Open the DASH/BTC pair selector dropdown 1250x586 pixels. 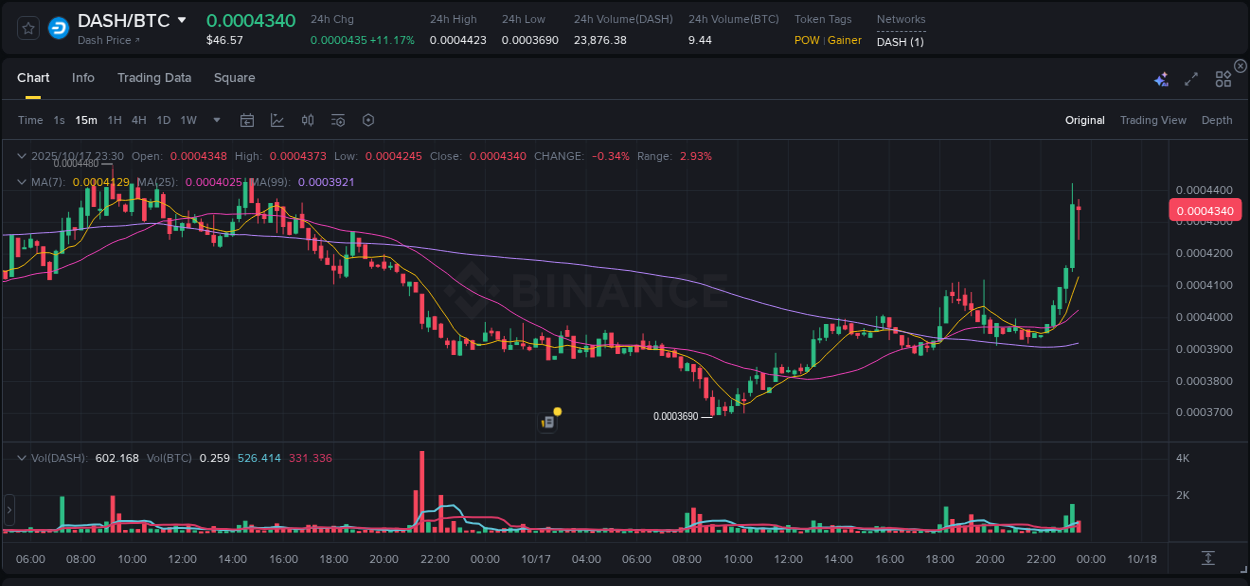coord(180,19)
